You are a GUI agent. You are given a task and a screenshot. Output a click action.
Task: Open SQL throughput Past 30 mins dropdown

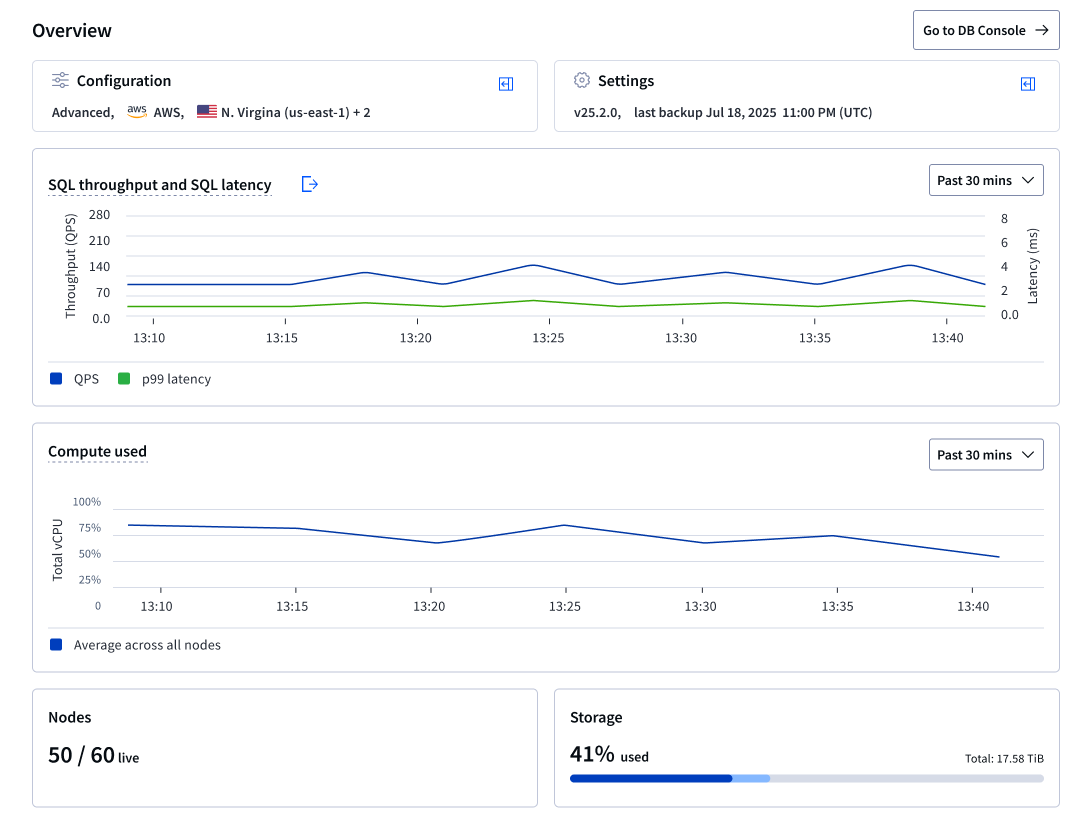pyautogui.click(x=985, y=180)
